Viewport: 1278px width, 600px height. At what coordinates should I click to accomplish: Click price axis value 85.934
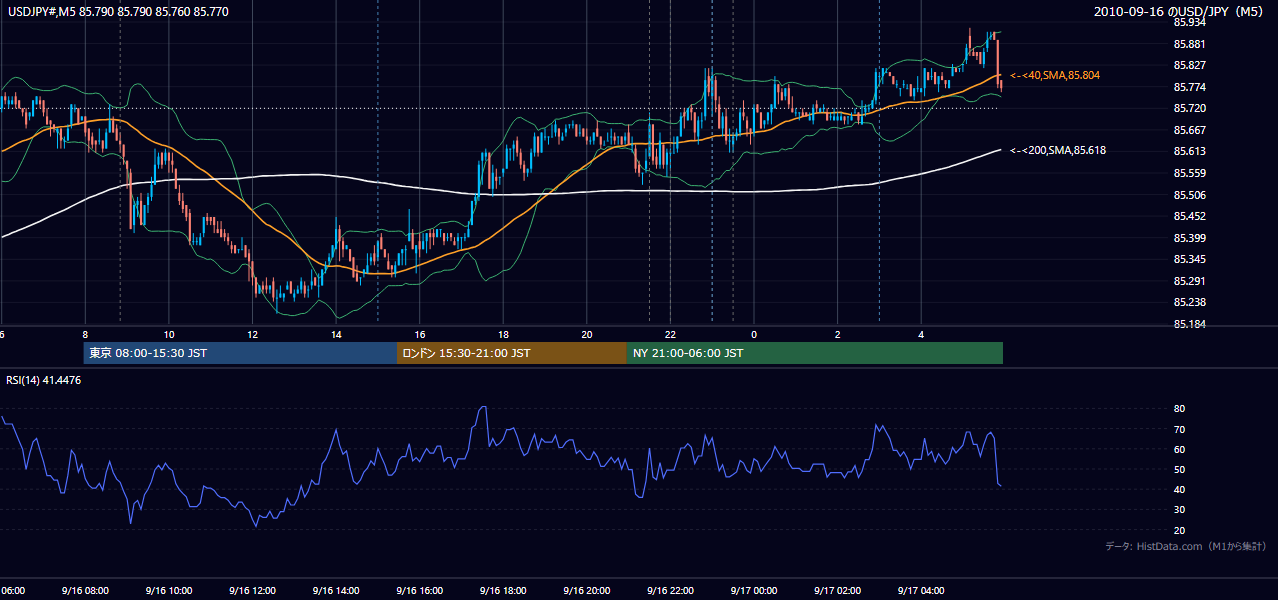1190,22
